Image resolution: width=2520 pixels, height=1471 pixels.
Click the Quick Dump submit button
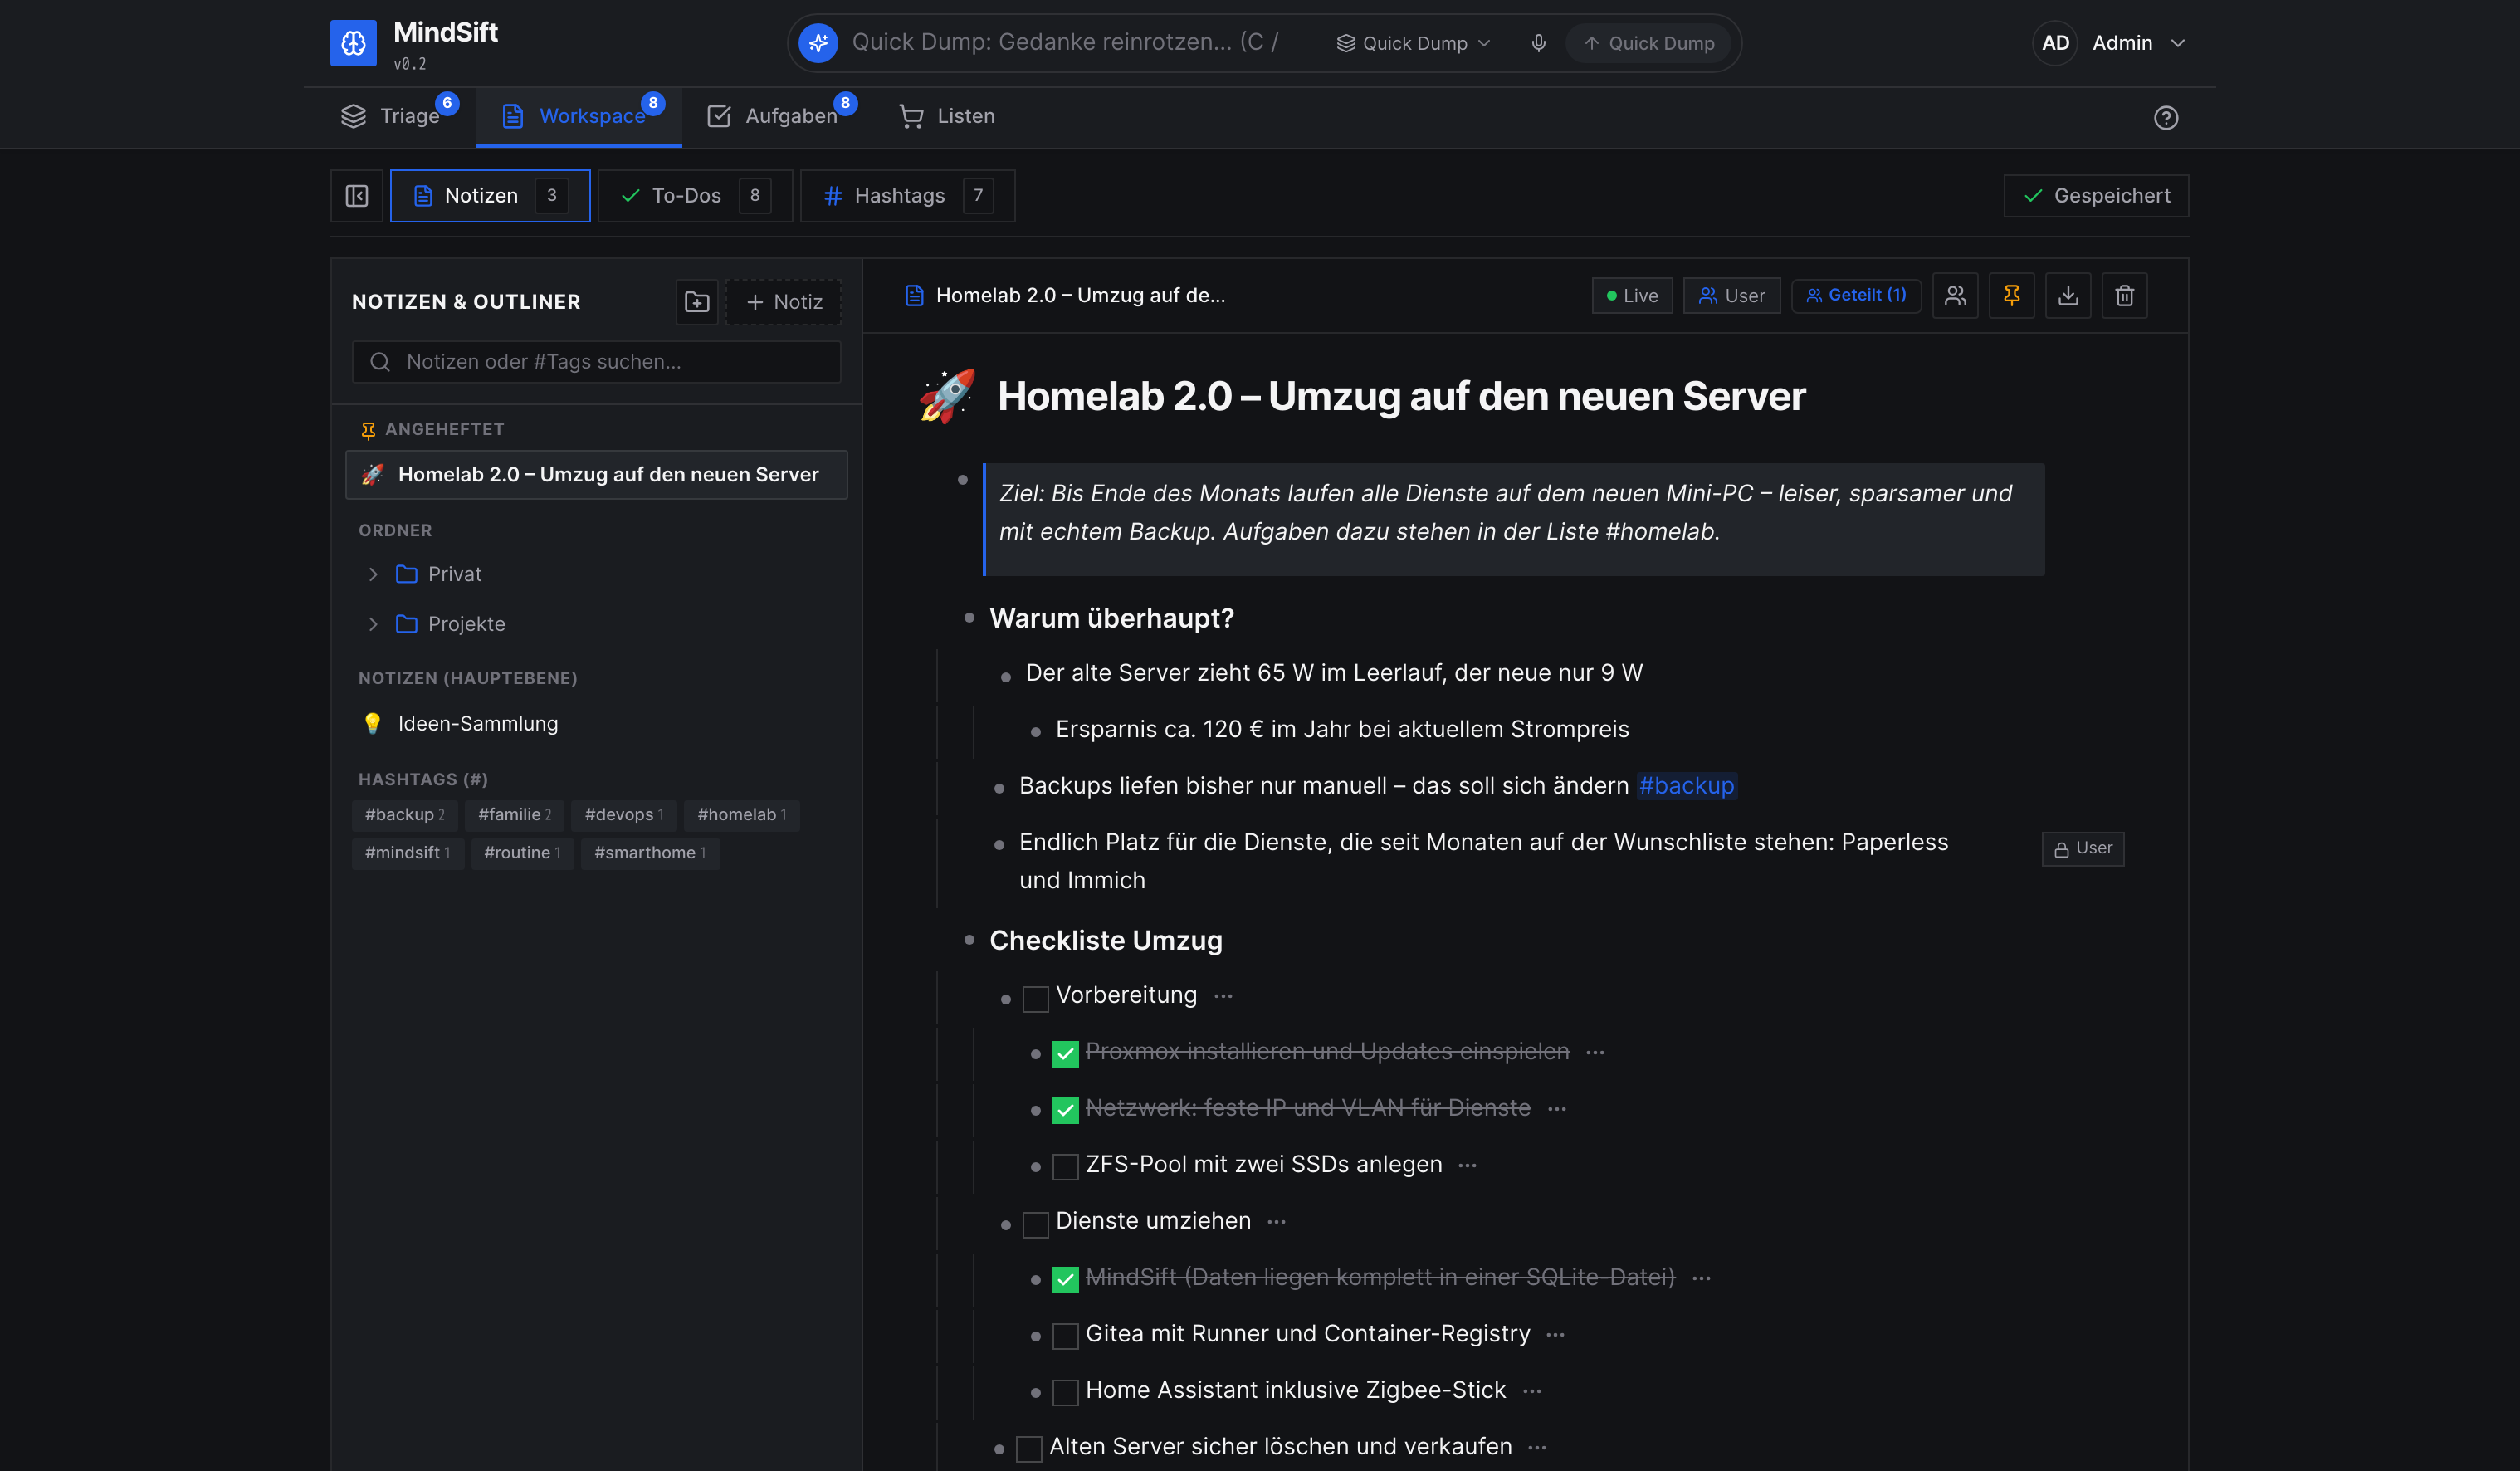[x=1649, y=43]
